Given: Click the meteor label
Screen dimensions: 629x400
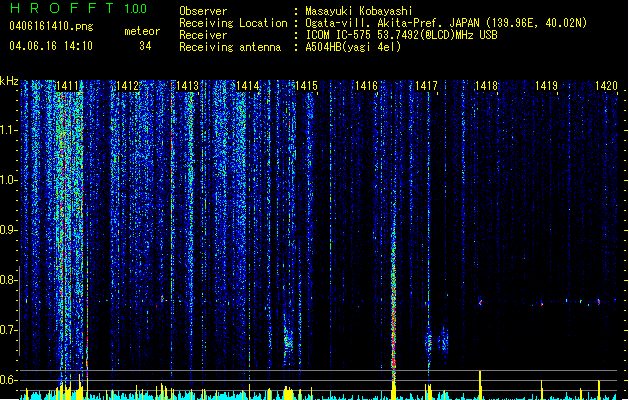Looking at the screenshot, I should coord(142,31).
